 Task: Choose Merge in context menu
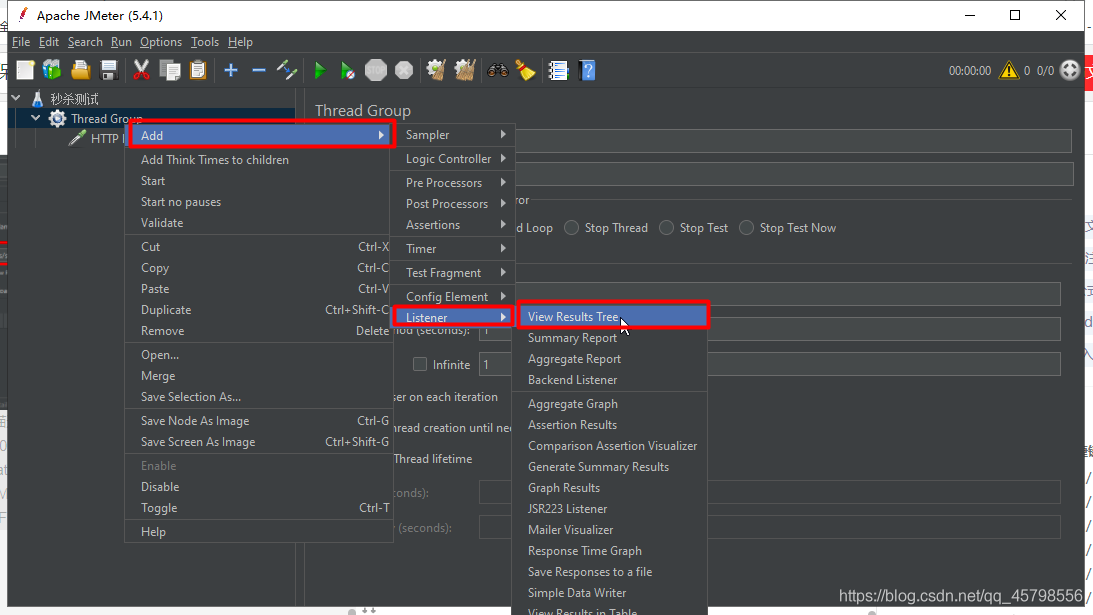[x=258, y=376]
